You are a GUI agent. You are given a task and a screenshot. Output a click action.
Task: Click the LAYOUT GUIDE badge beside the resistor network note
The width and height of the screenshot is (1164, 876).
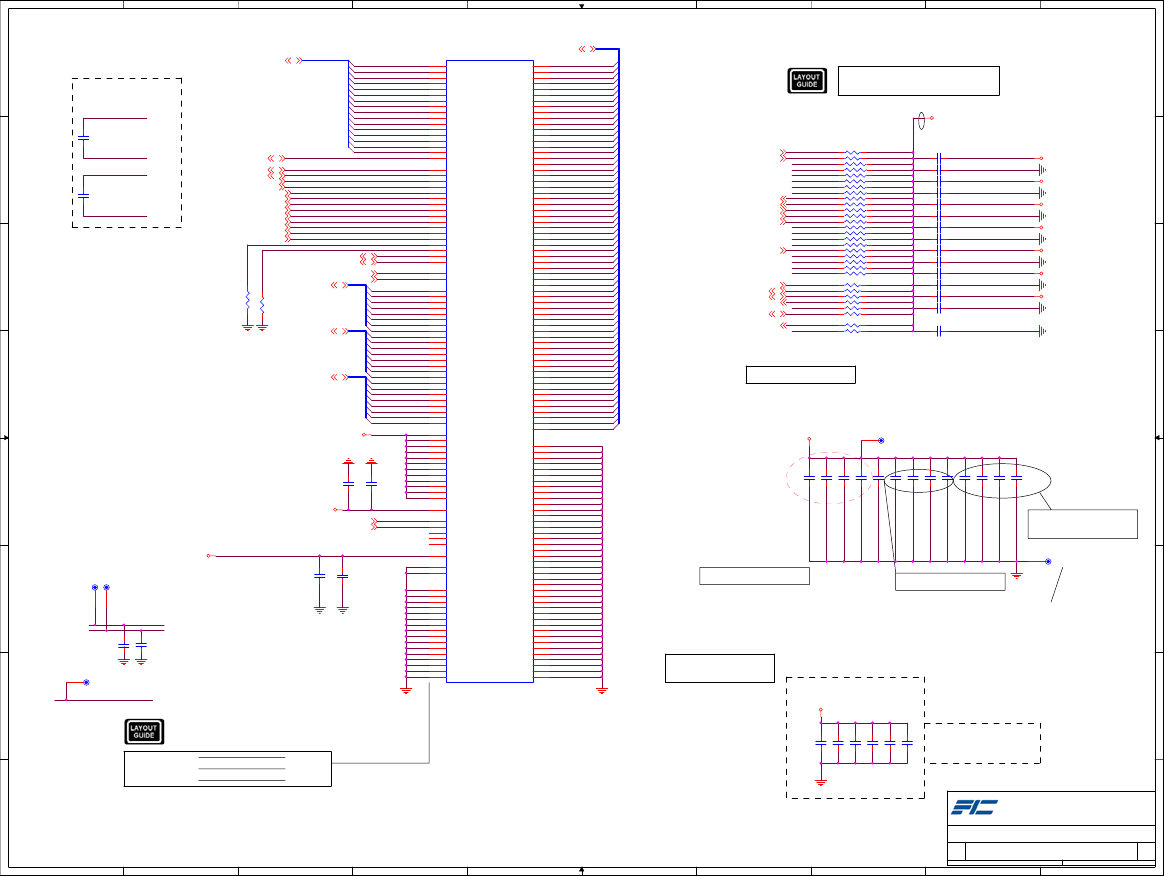coord(807,81)
